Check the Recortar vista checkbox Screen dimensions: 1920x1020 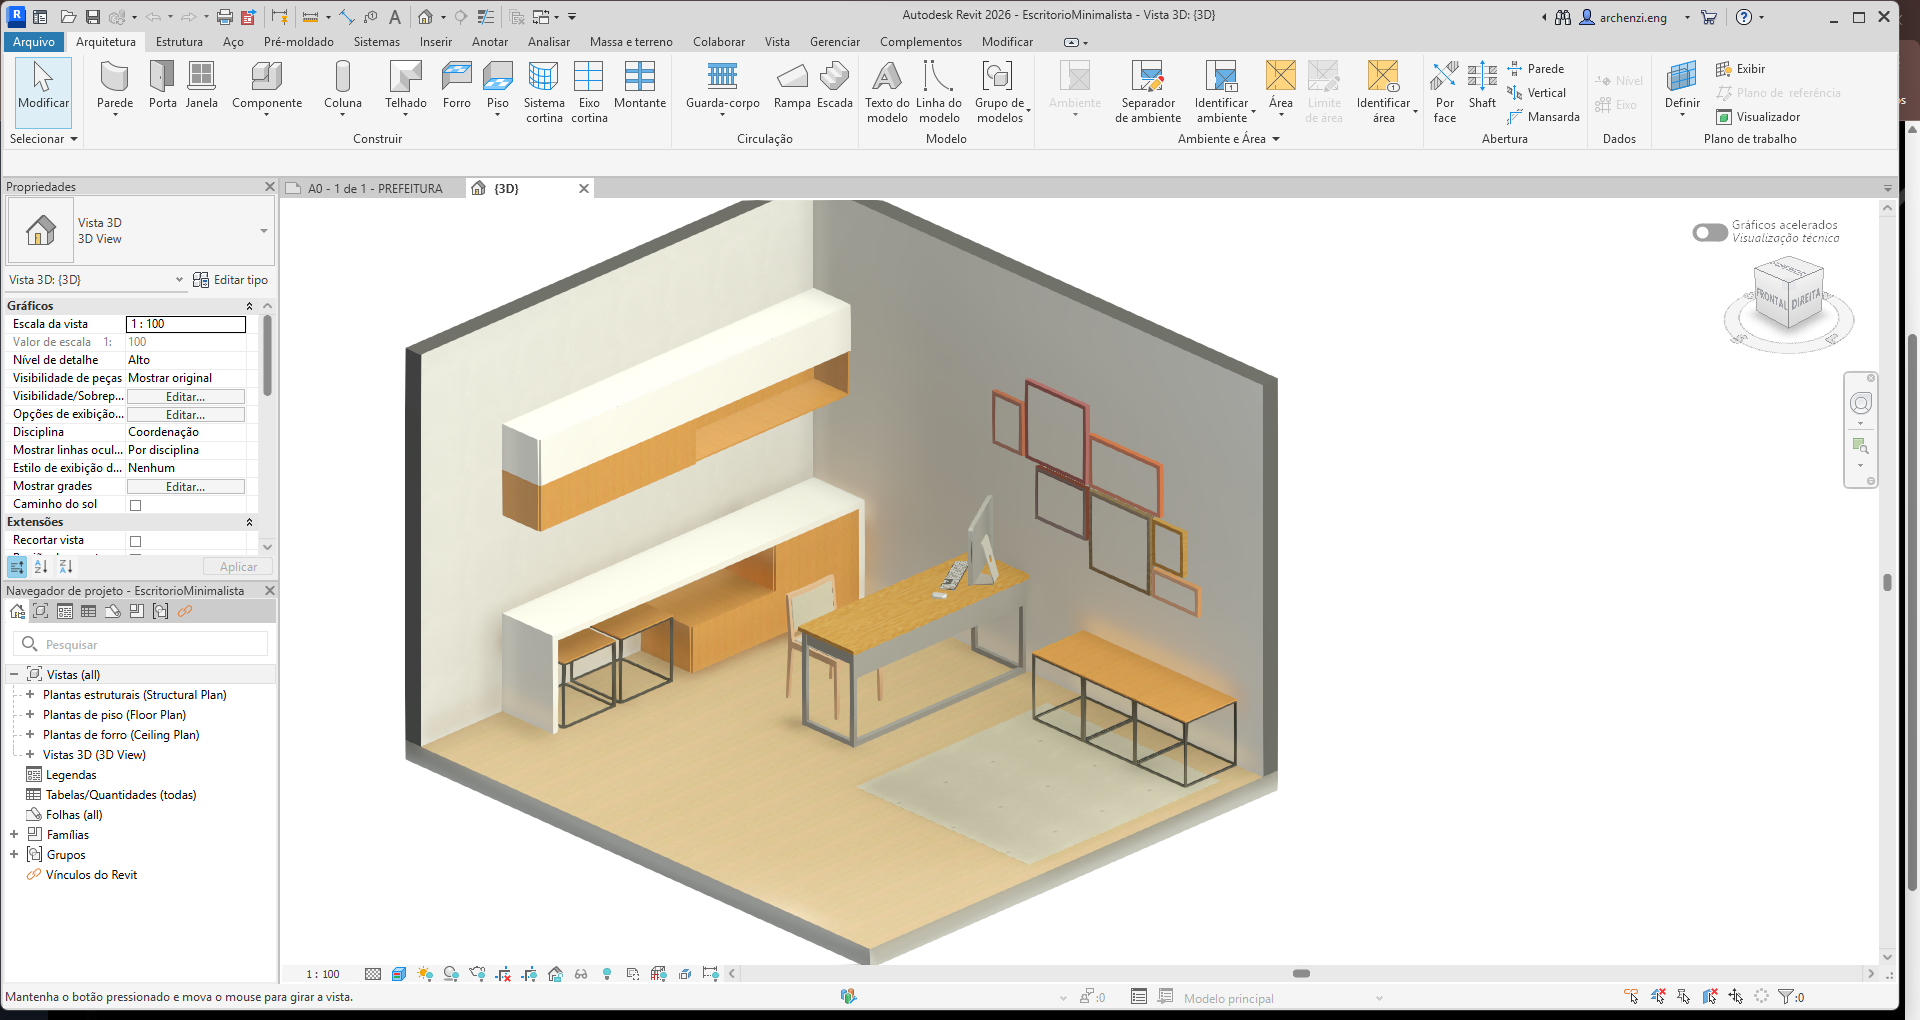(136, 541)
